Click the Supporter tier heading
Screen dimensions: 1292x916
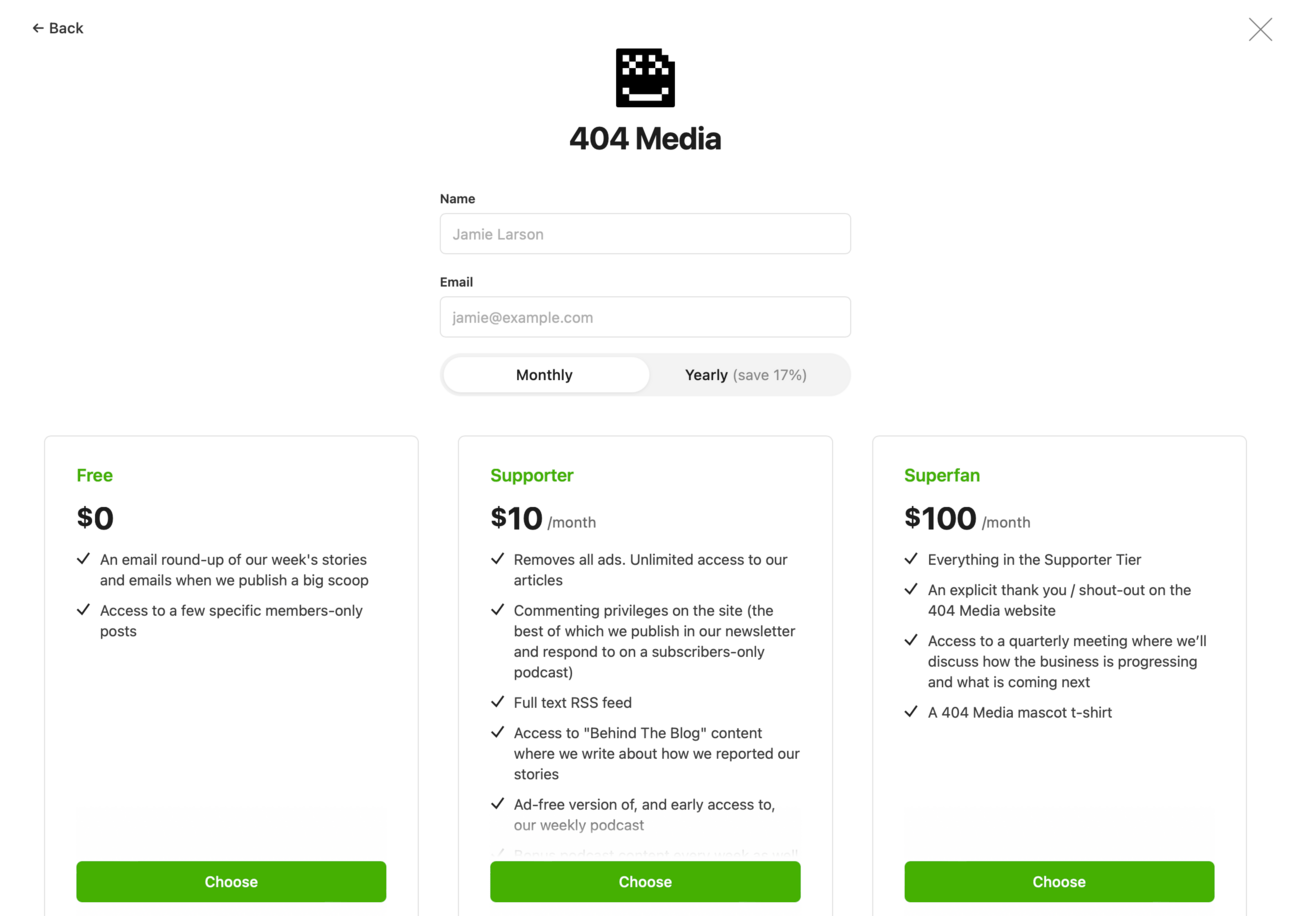pos(532,476)
